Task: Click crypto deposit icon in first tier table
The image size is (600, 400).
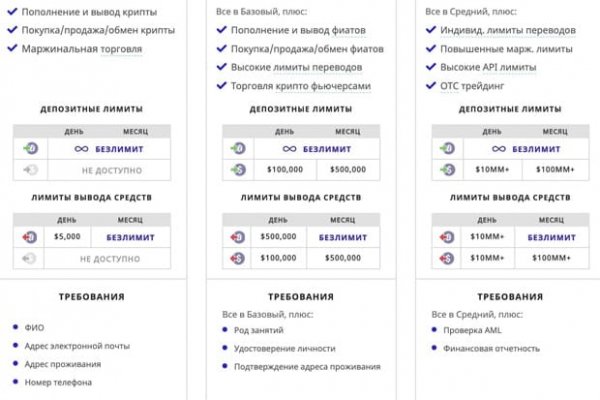Action: [x=31, y=149]
